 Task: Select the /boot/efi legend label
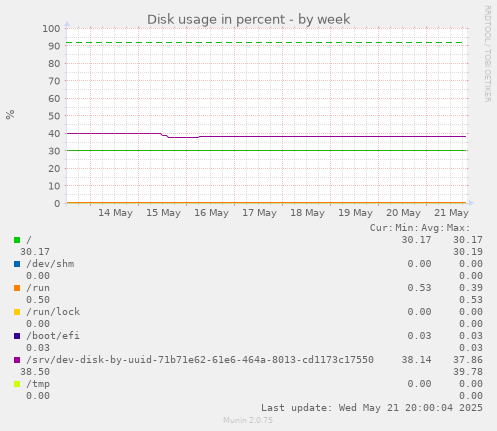pyautogui.click(x=53, y=336)
